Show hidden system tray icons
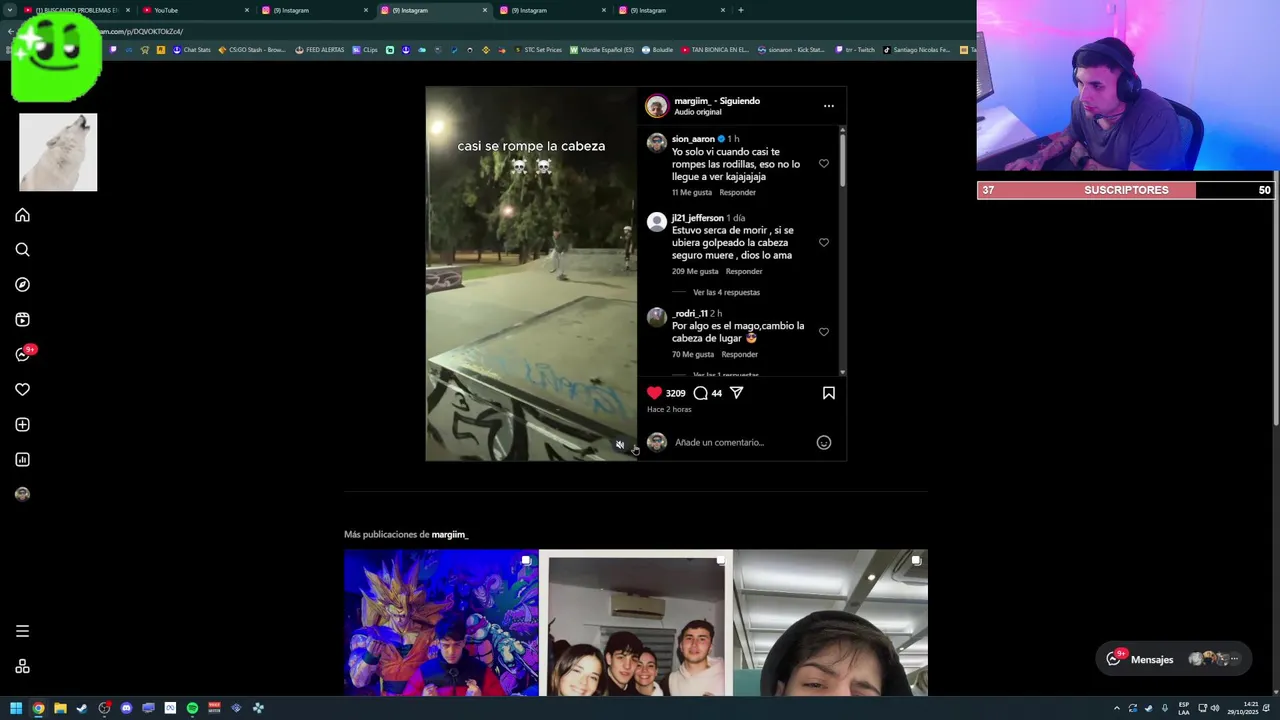The width and height of the screenshot is (1280, 720). tap(1117, 708)
